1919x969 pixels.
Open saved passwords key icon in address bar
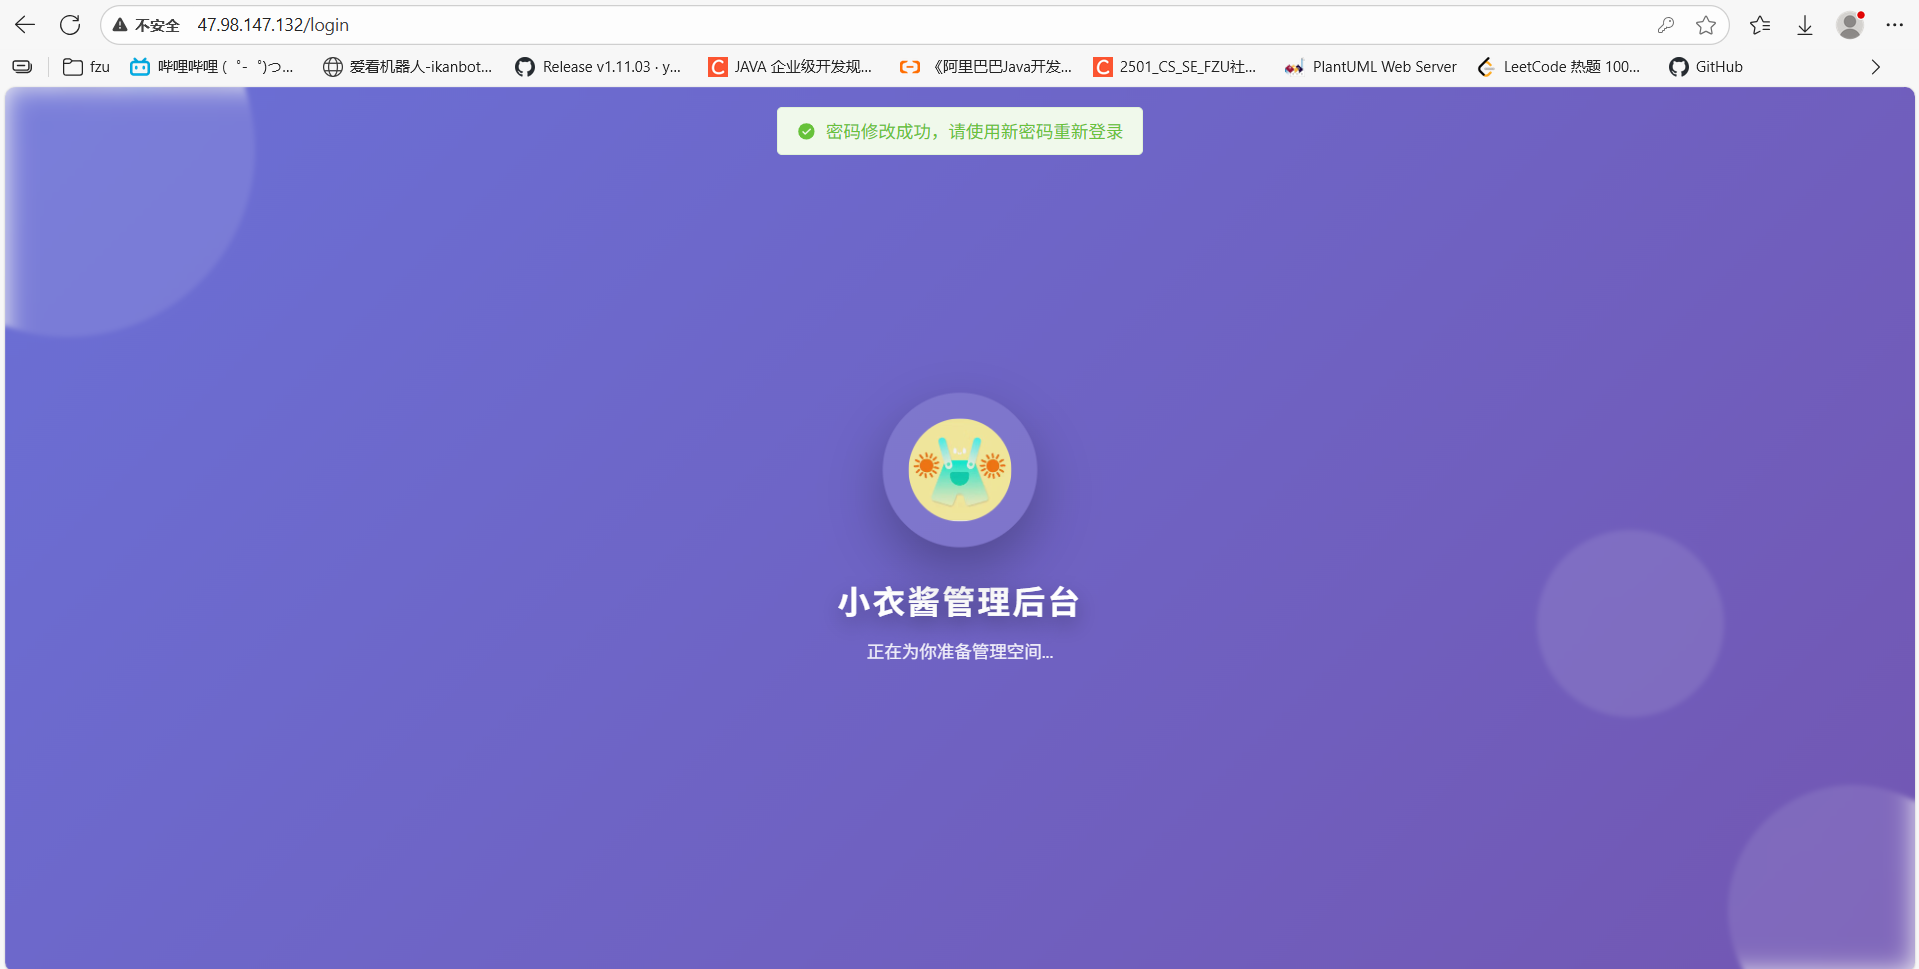tap(1665, 25)
